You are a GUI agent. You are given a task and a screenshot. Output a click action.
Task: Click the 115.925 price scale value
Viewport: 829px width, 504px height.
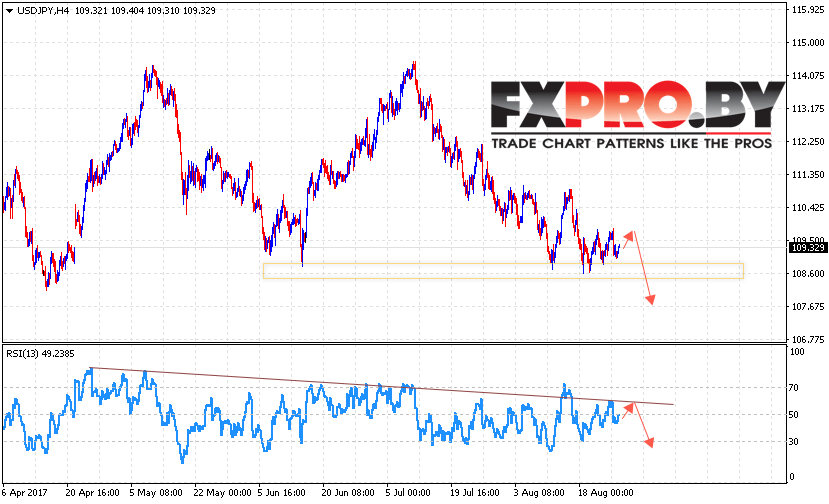point(808,10)
